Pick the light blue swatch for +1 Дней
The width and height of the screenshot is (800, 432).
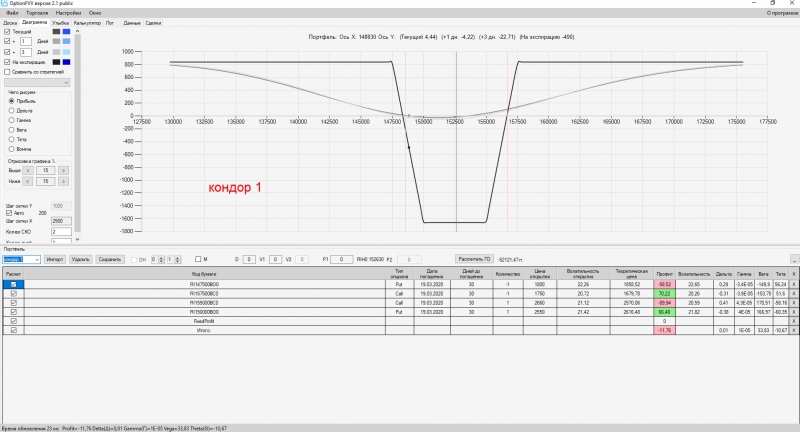coord(66,41)
